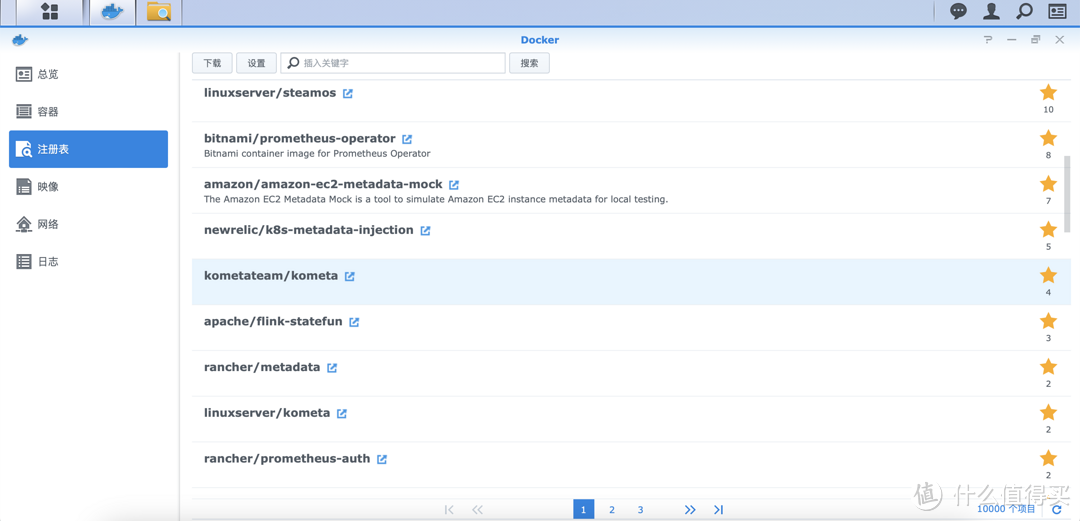Click the 搜索 search button
Image resolution: width=1080 pixels, height=521 pixels.
coord(529,63)
